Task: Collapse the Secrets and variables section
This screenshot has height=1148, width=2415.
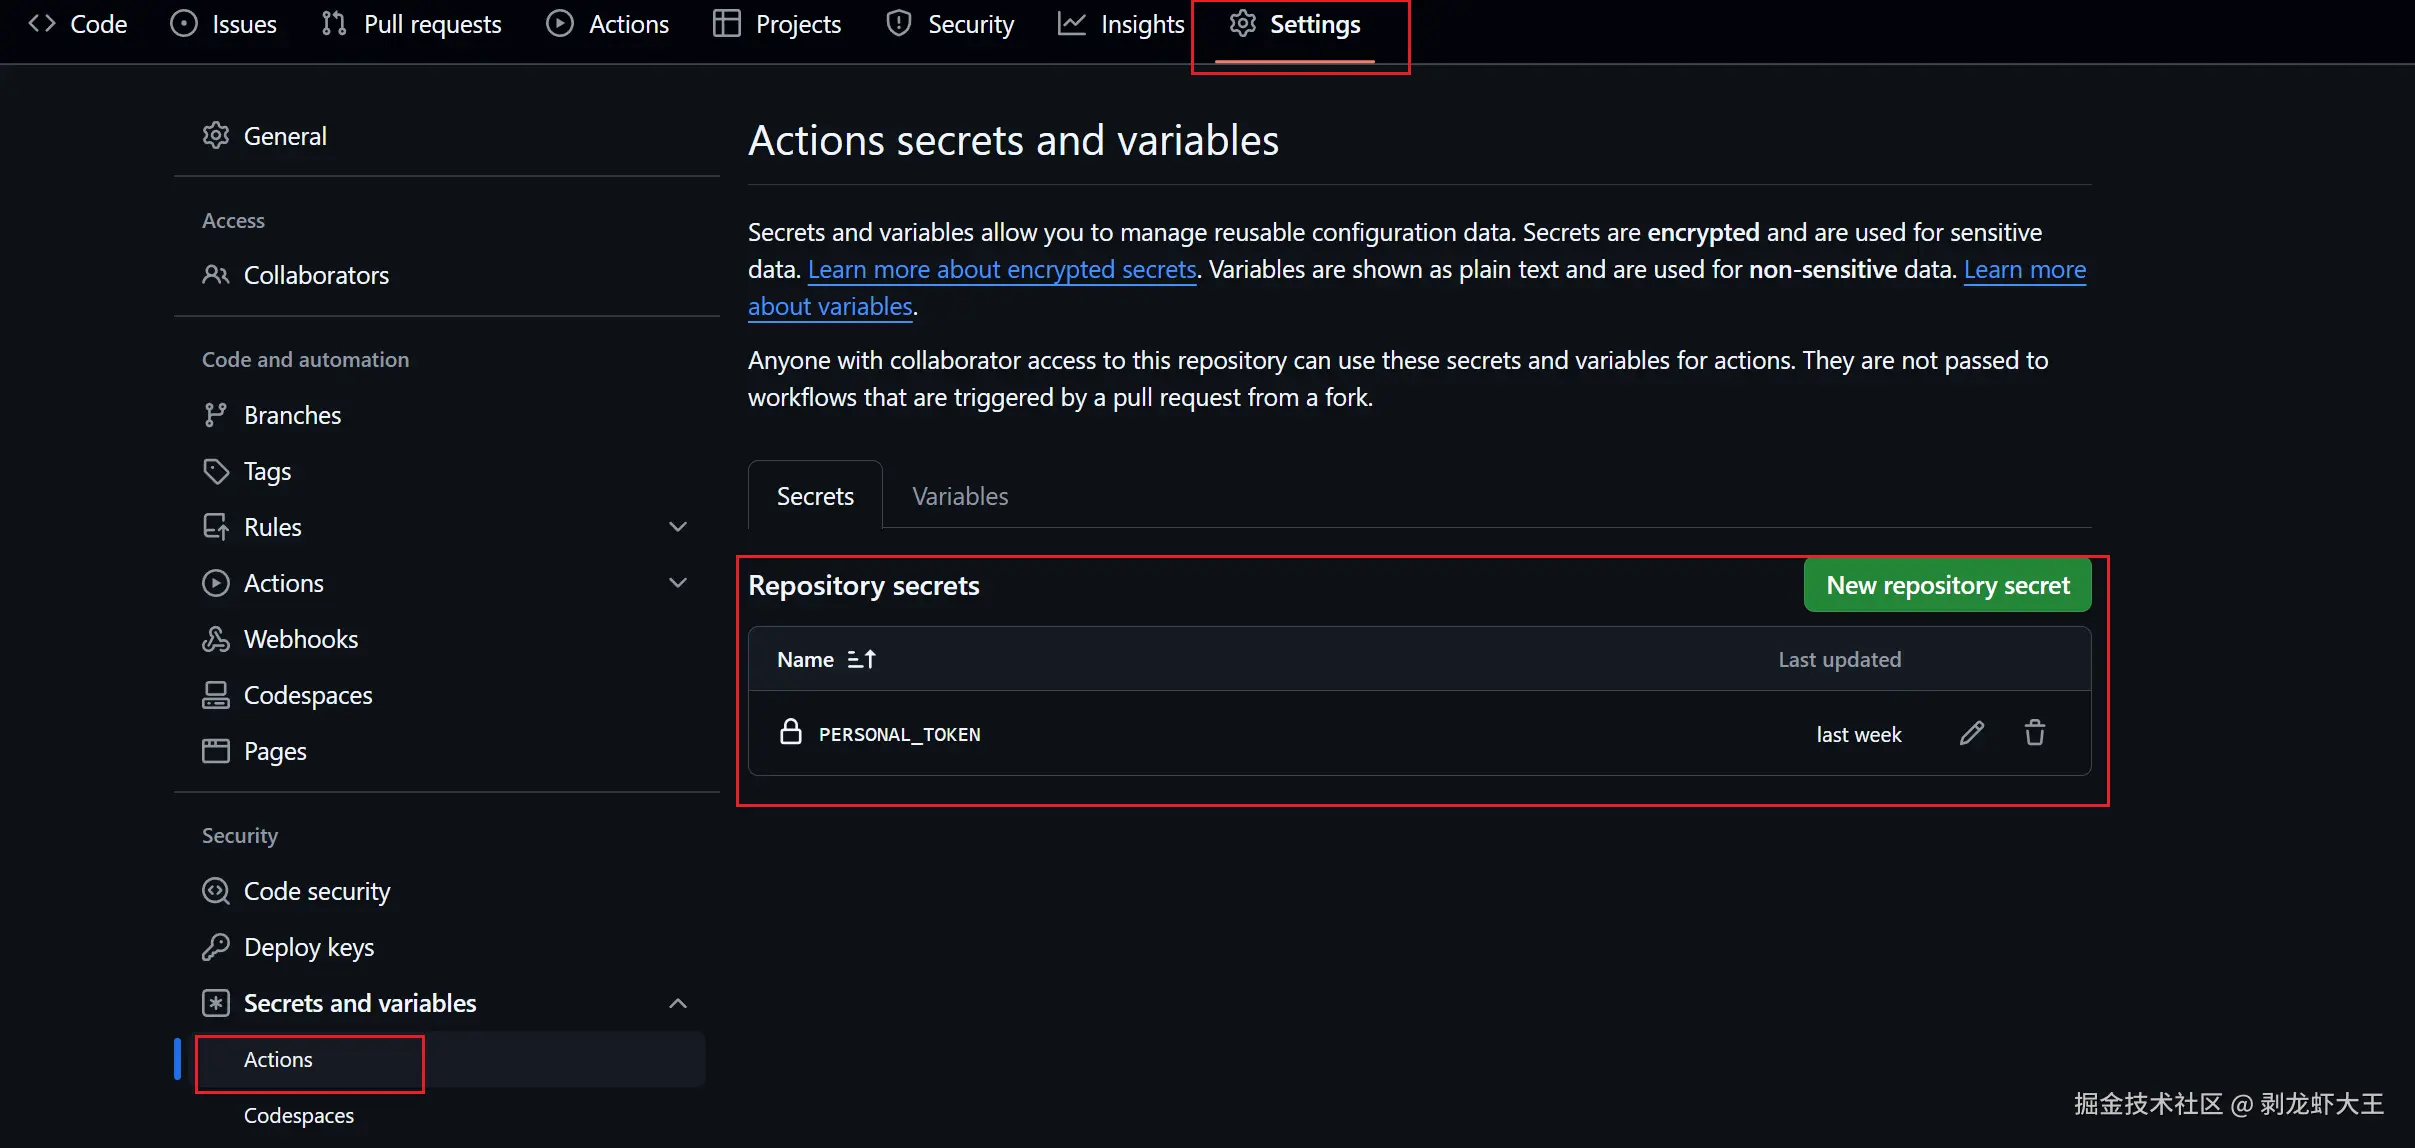Action: [678, 1003]
